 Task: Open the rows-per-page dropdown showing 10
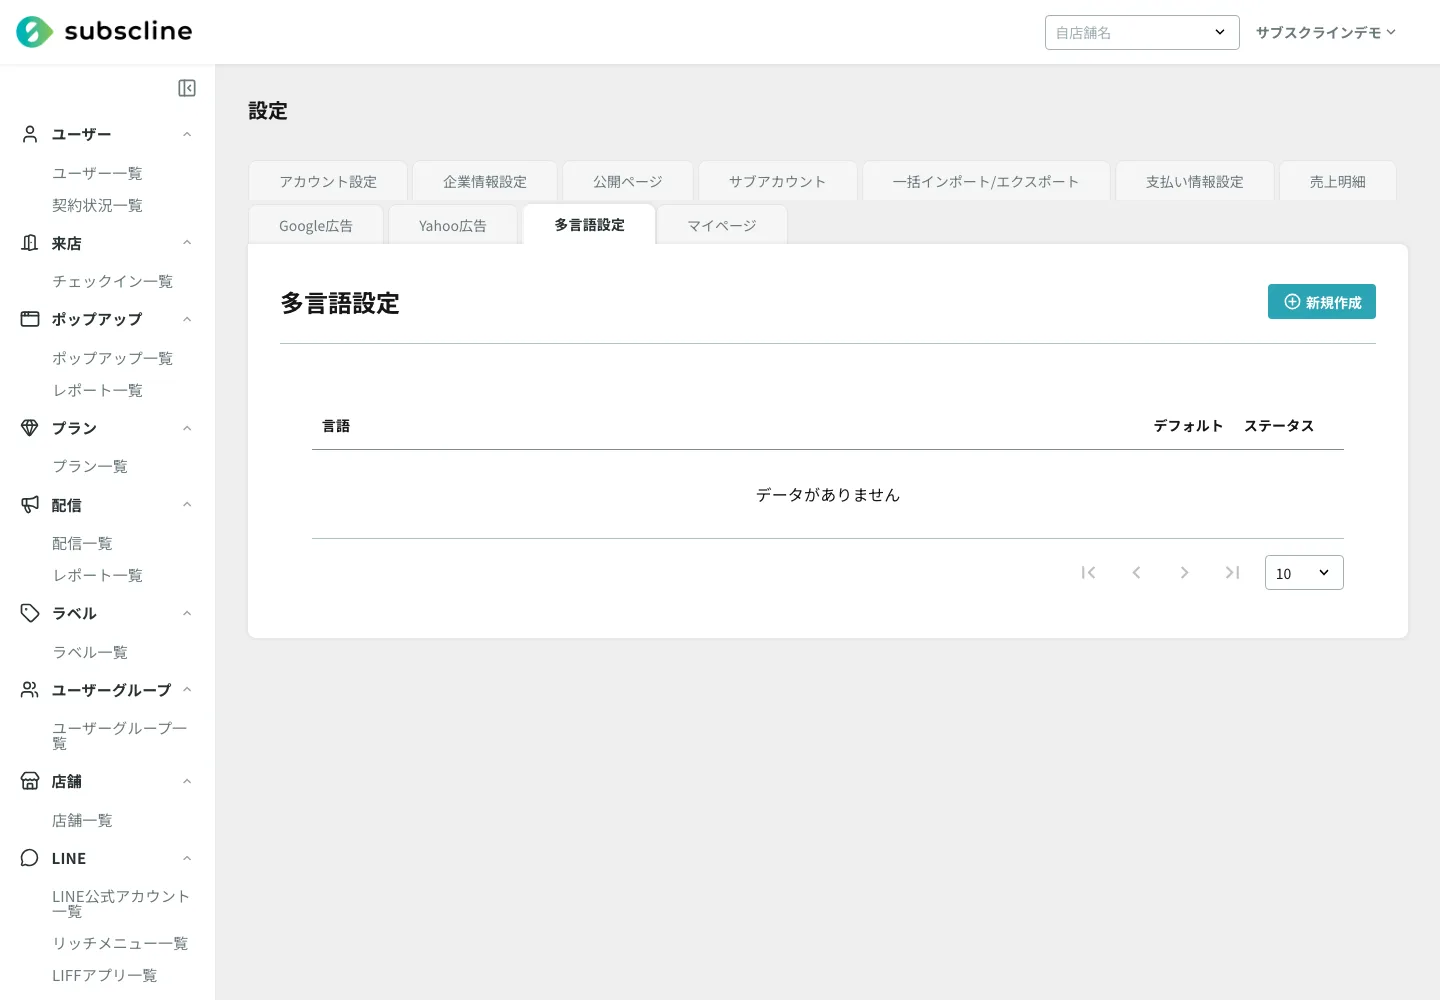click(x=1304, y=573)
